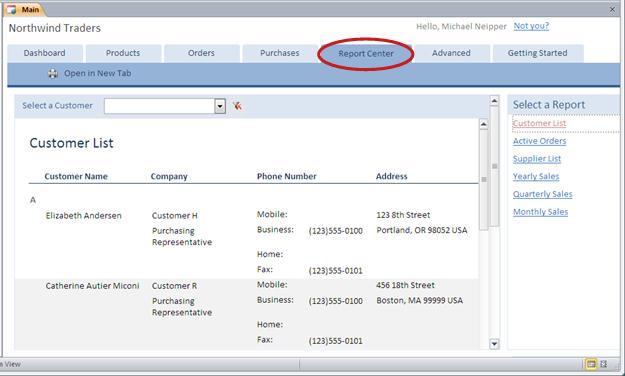
Task: Clear the customer filter with the red icon
Action: point(237,106)
